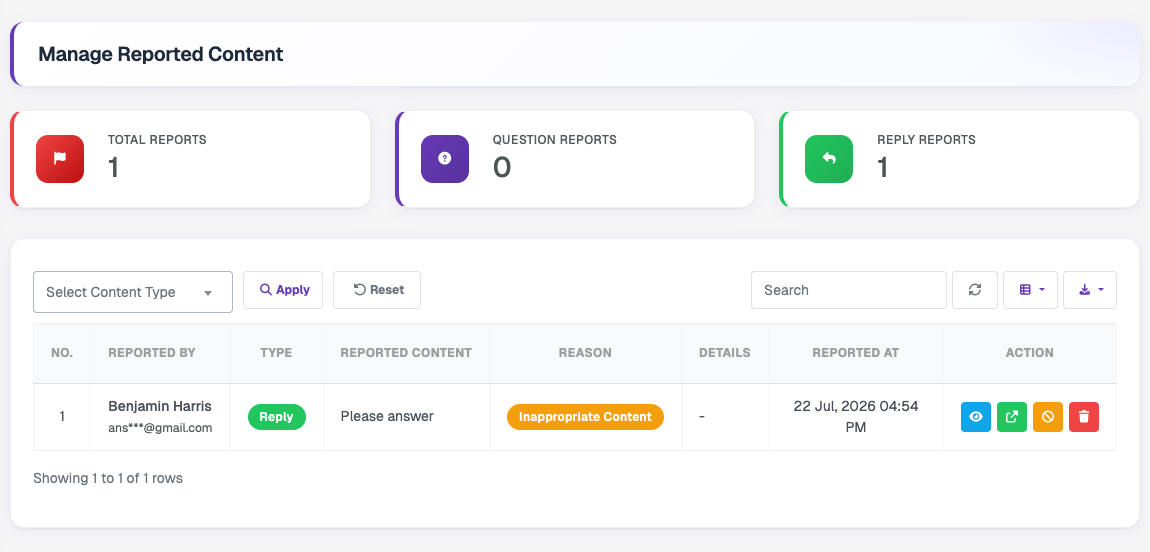Click the Type column header
The width and height of the screenshot is (1150, 552).
(x=276, y=353)
